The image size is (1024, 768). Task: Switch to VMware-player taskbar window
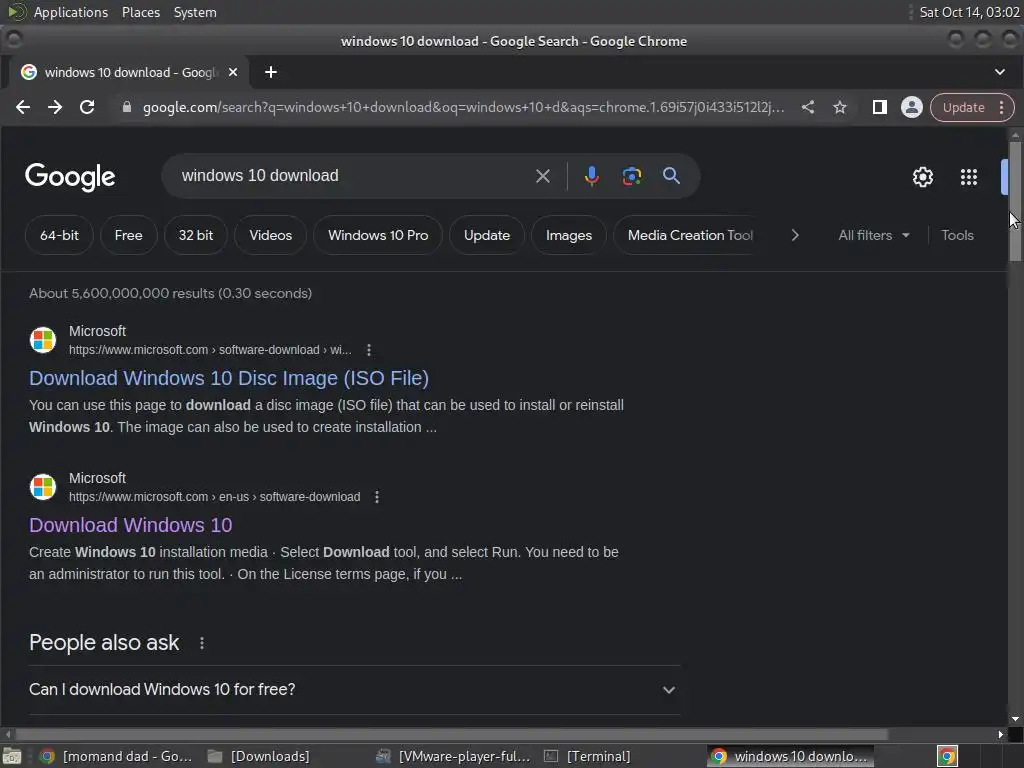click(455, 756)
